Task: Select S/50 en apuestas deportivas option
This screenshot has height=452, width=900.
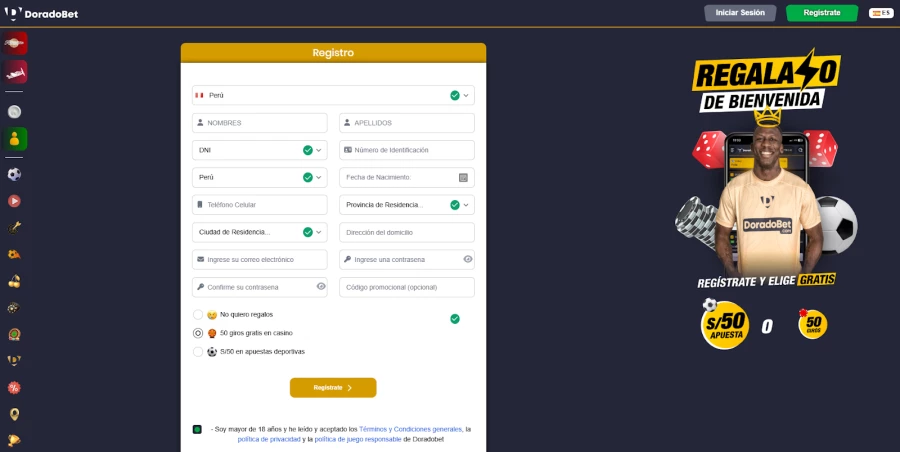Action: (x=198, y=351)
